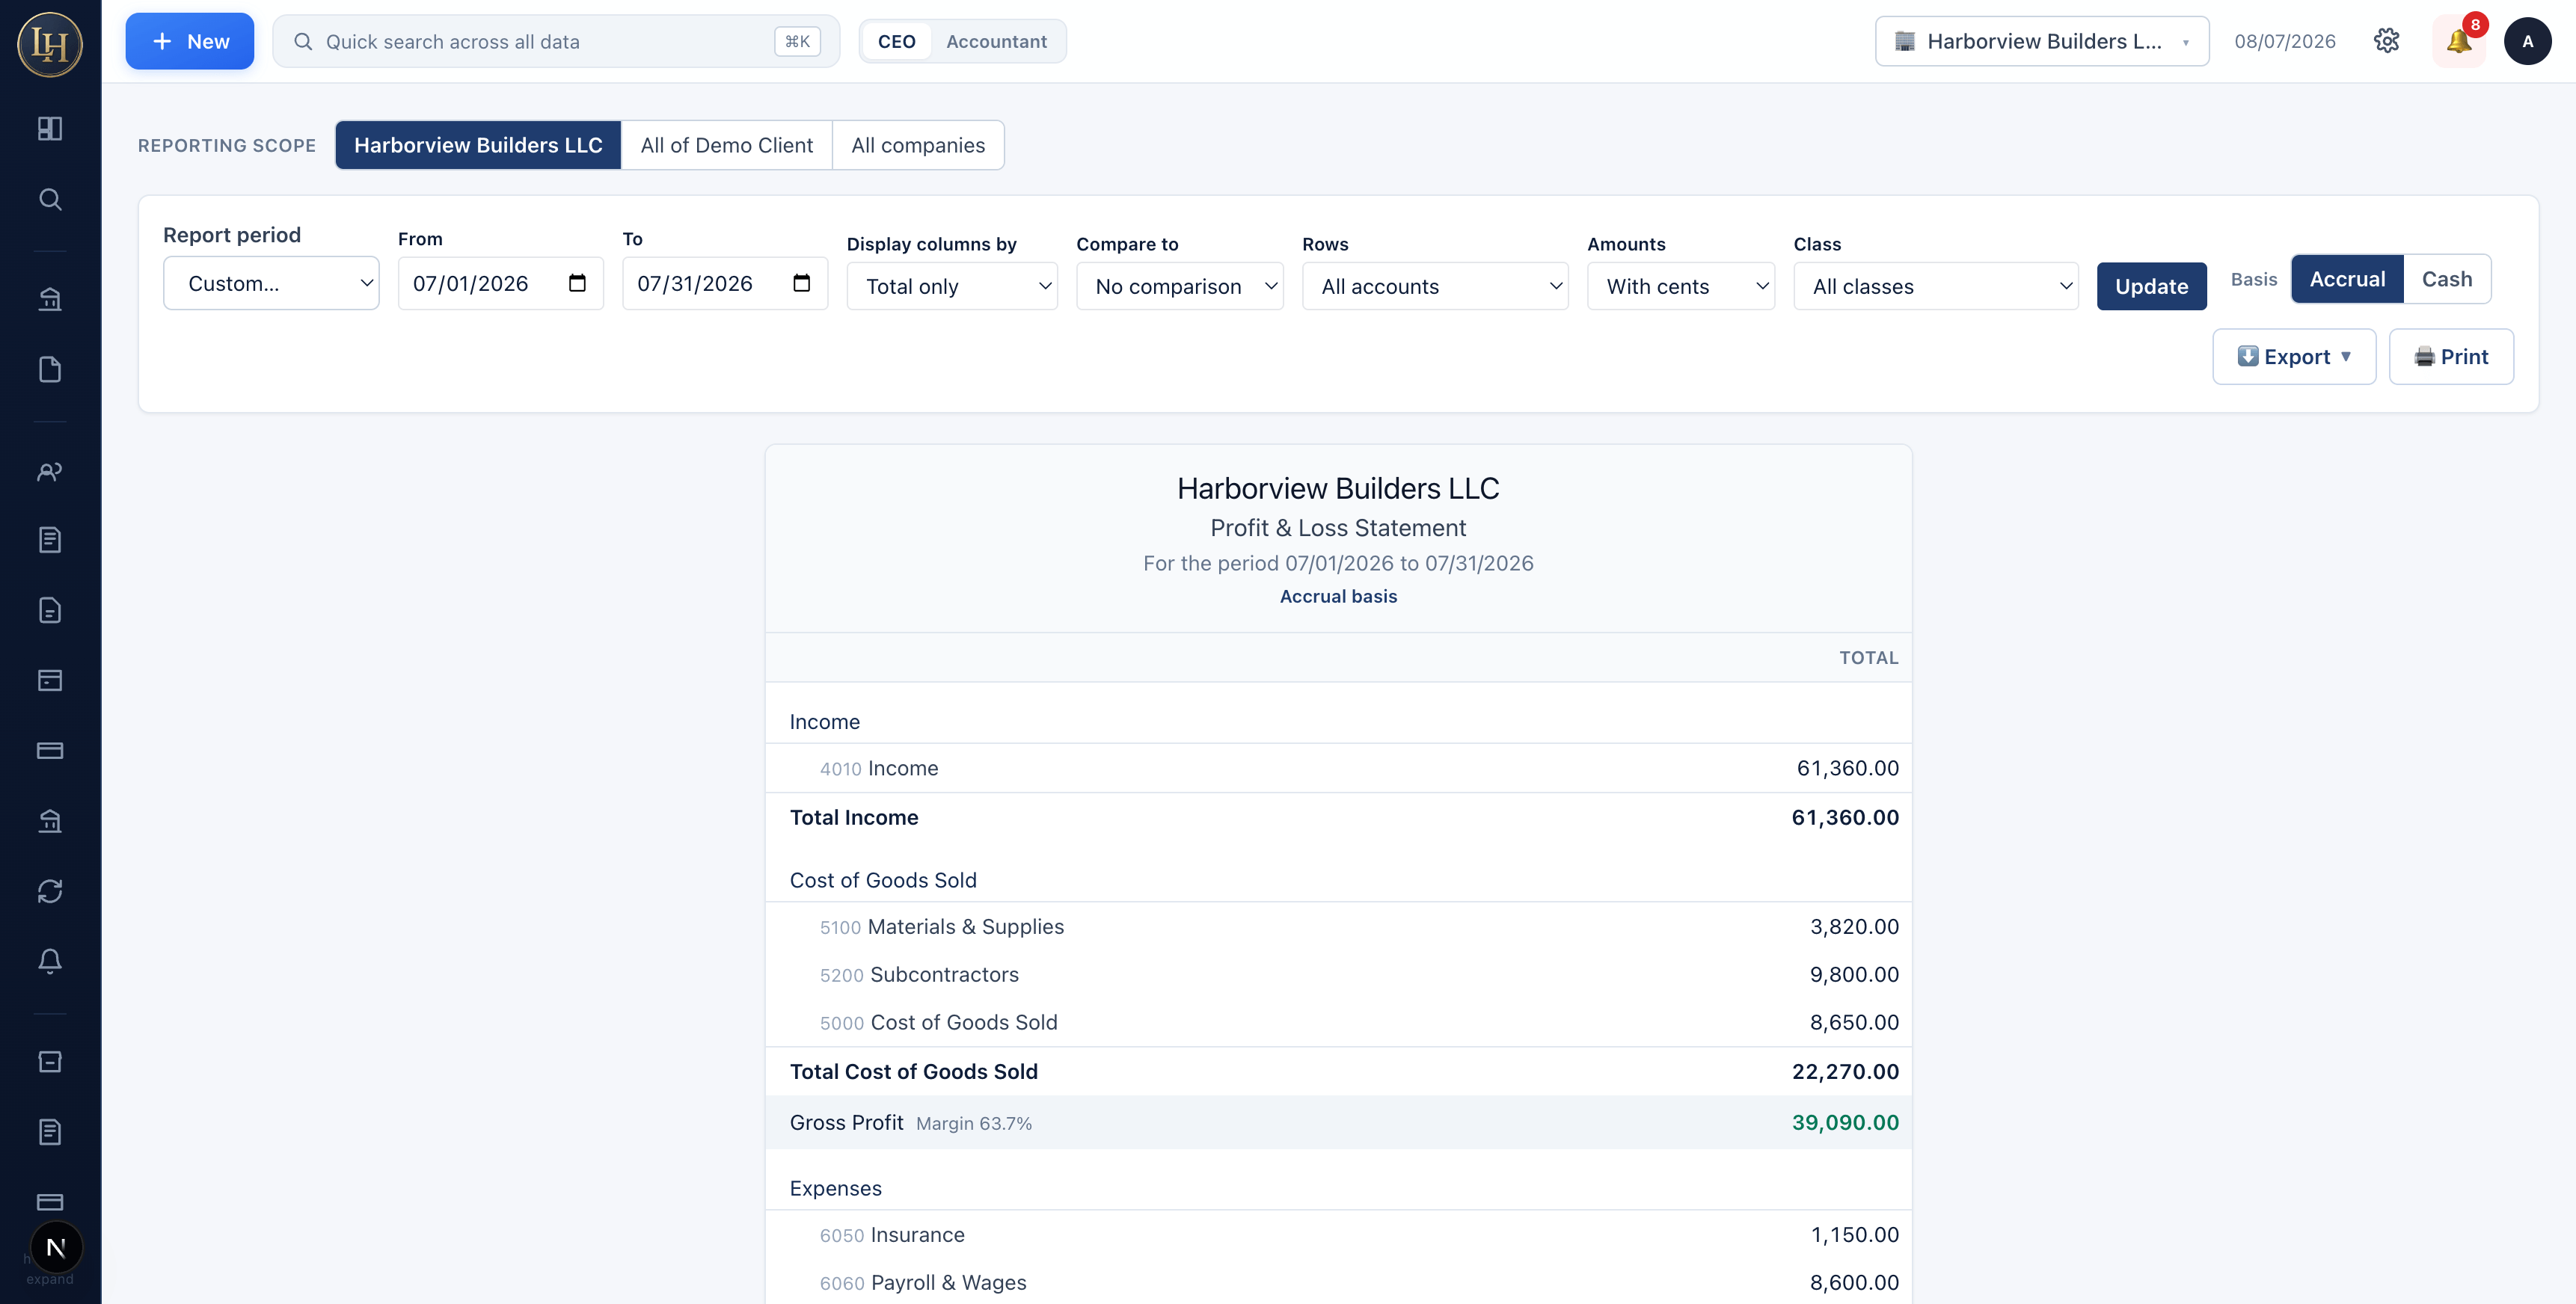Open the Rows All accounts dropdown
The image size is (2576, 1304).
click(1435, 286)
